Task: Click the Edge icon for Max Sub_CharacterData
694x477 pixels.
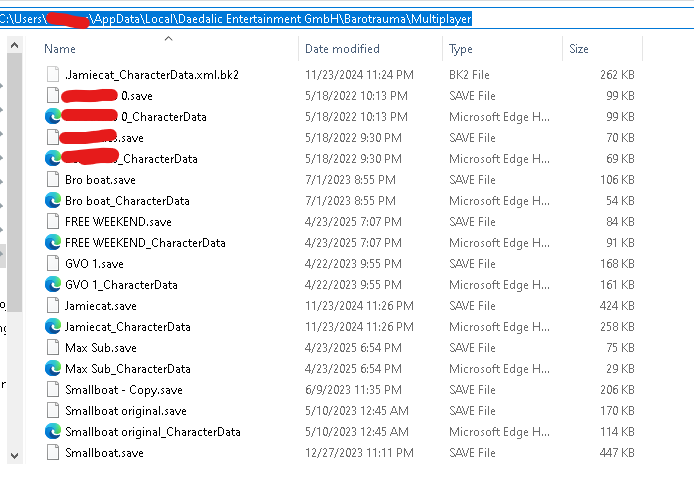Action: (x=53, y=369)
